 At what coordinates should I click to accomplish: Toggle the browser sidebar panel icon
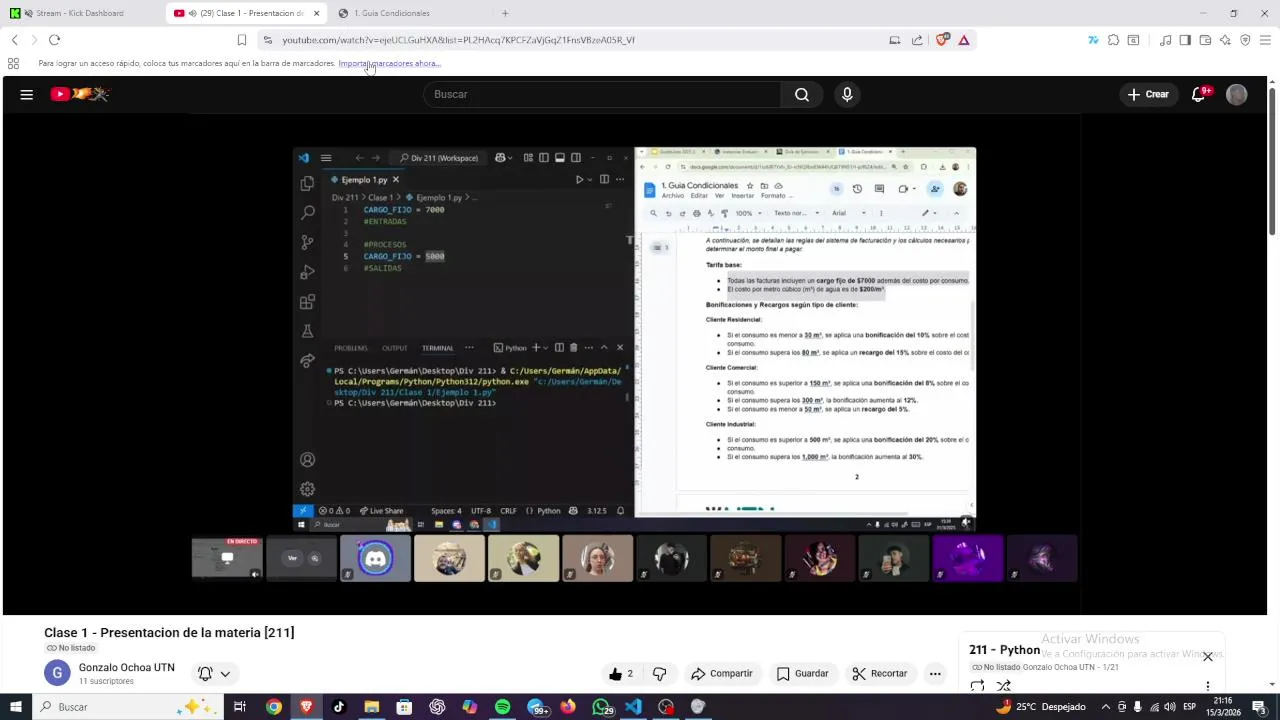1185,40
